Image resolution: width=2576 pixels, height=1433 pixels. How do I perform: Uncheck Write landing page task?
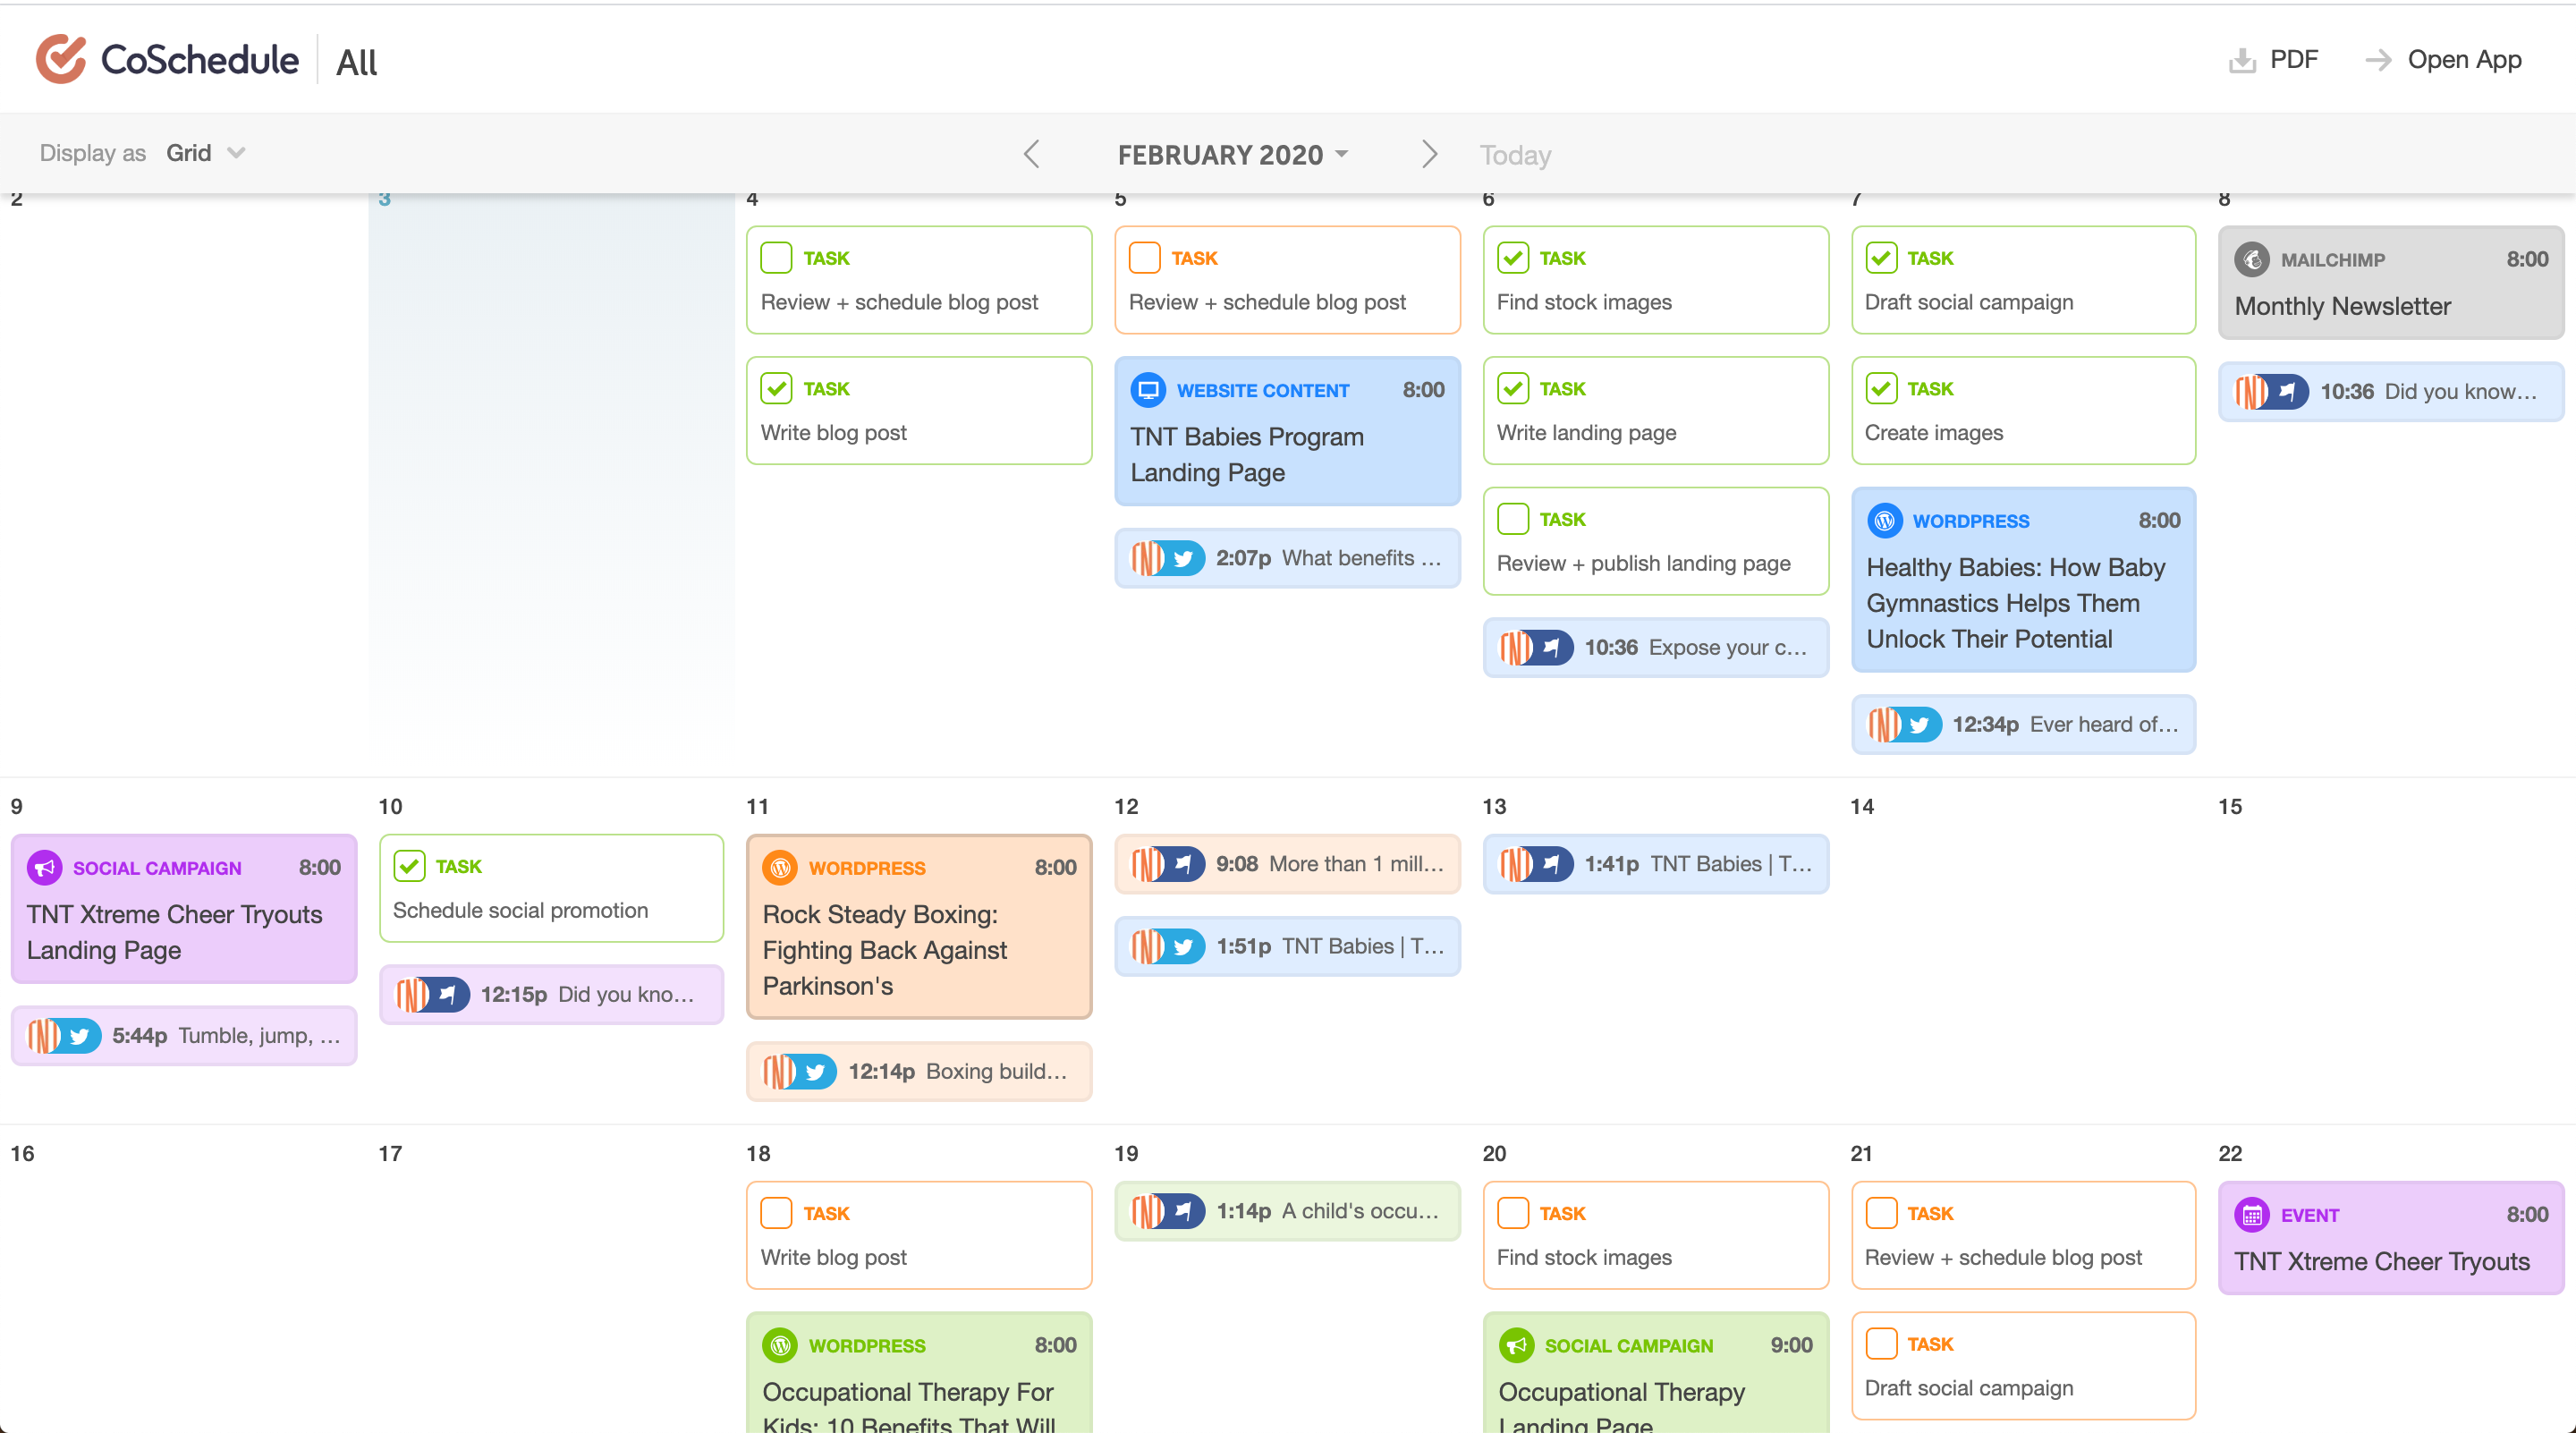click(1512, 388)
